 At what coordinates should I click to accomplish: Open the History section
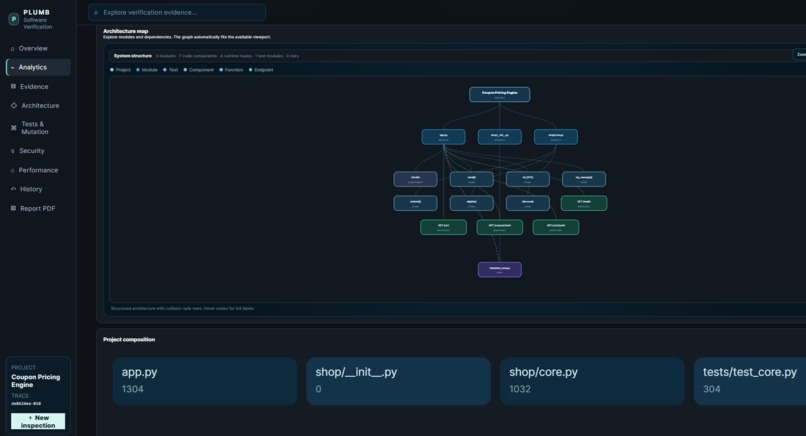tap(38, 189)
